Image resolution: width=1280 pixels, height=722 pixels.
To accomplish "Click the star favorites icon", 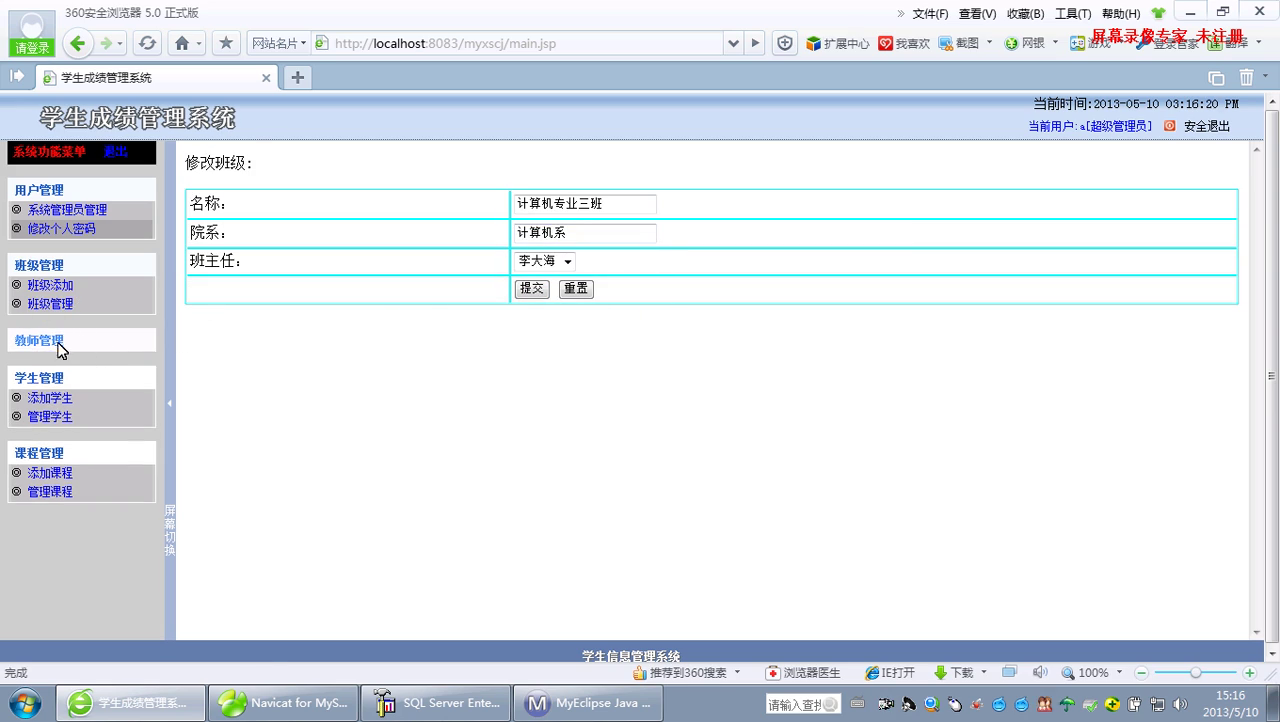I will [226, 43].
